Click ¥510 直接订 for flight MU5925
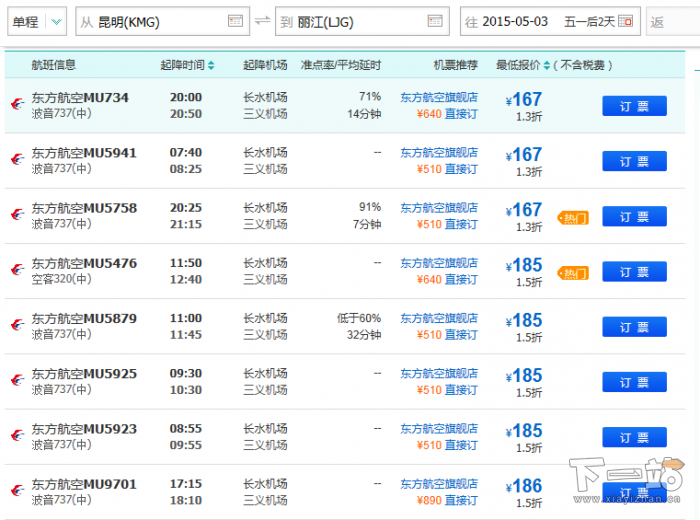The image size is (700, 520). coord(447,390)
